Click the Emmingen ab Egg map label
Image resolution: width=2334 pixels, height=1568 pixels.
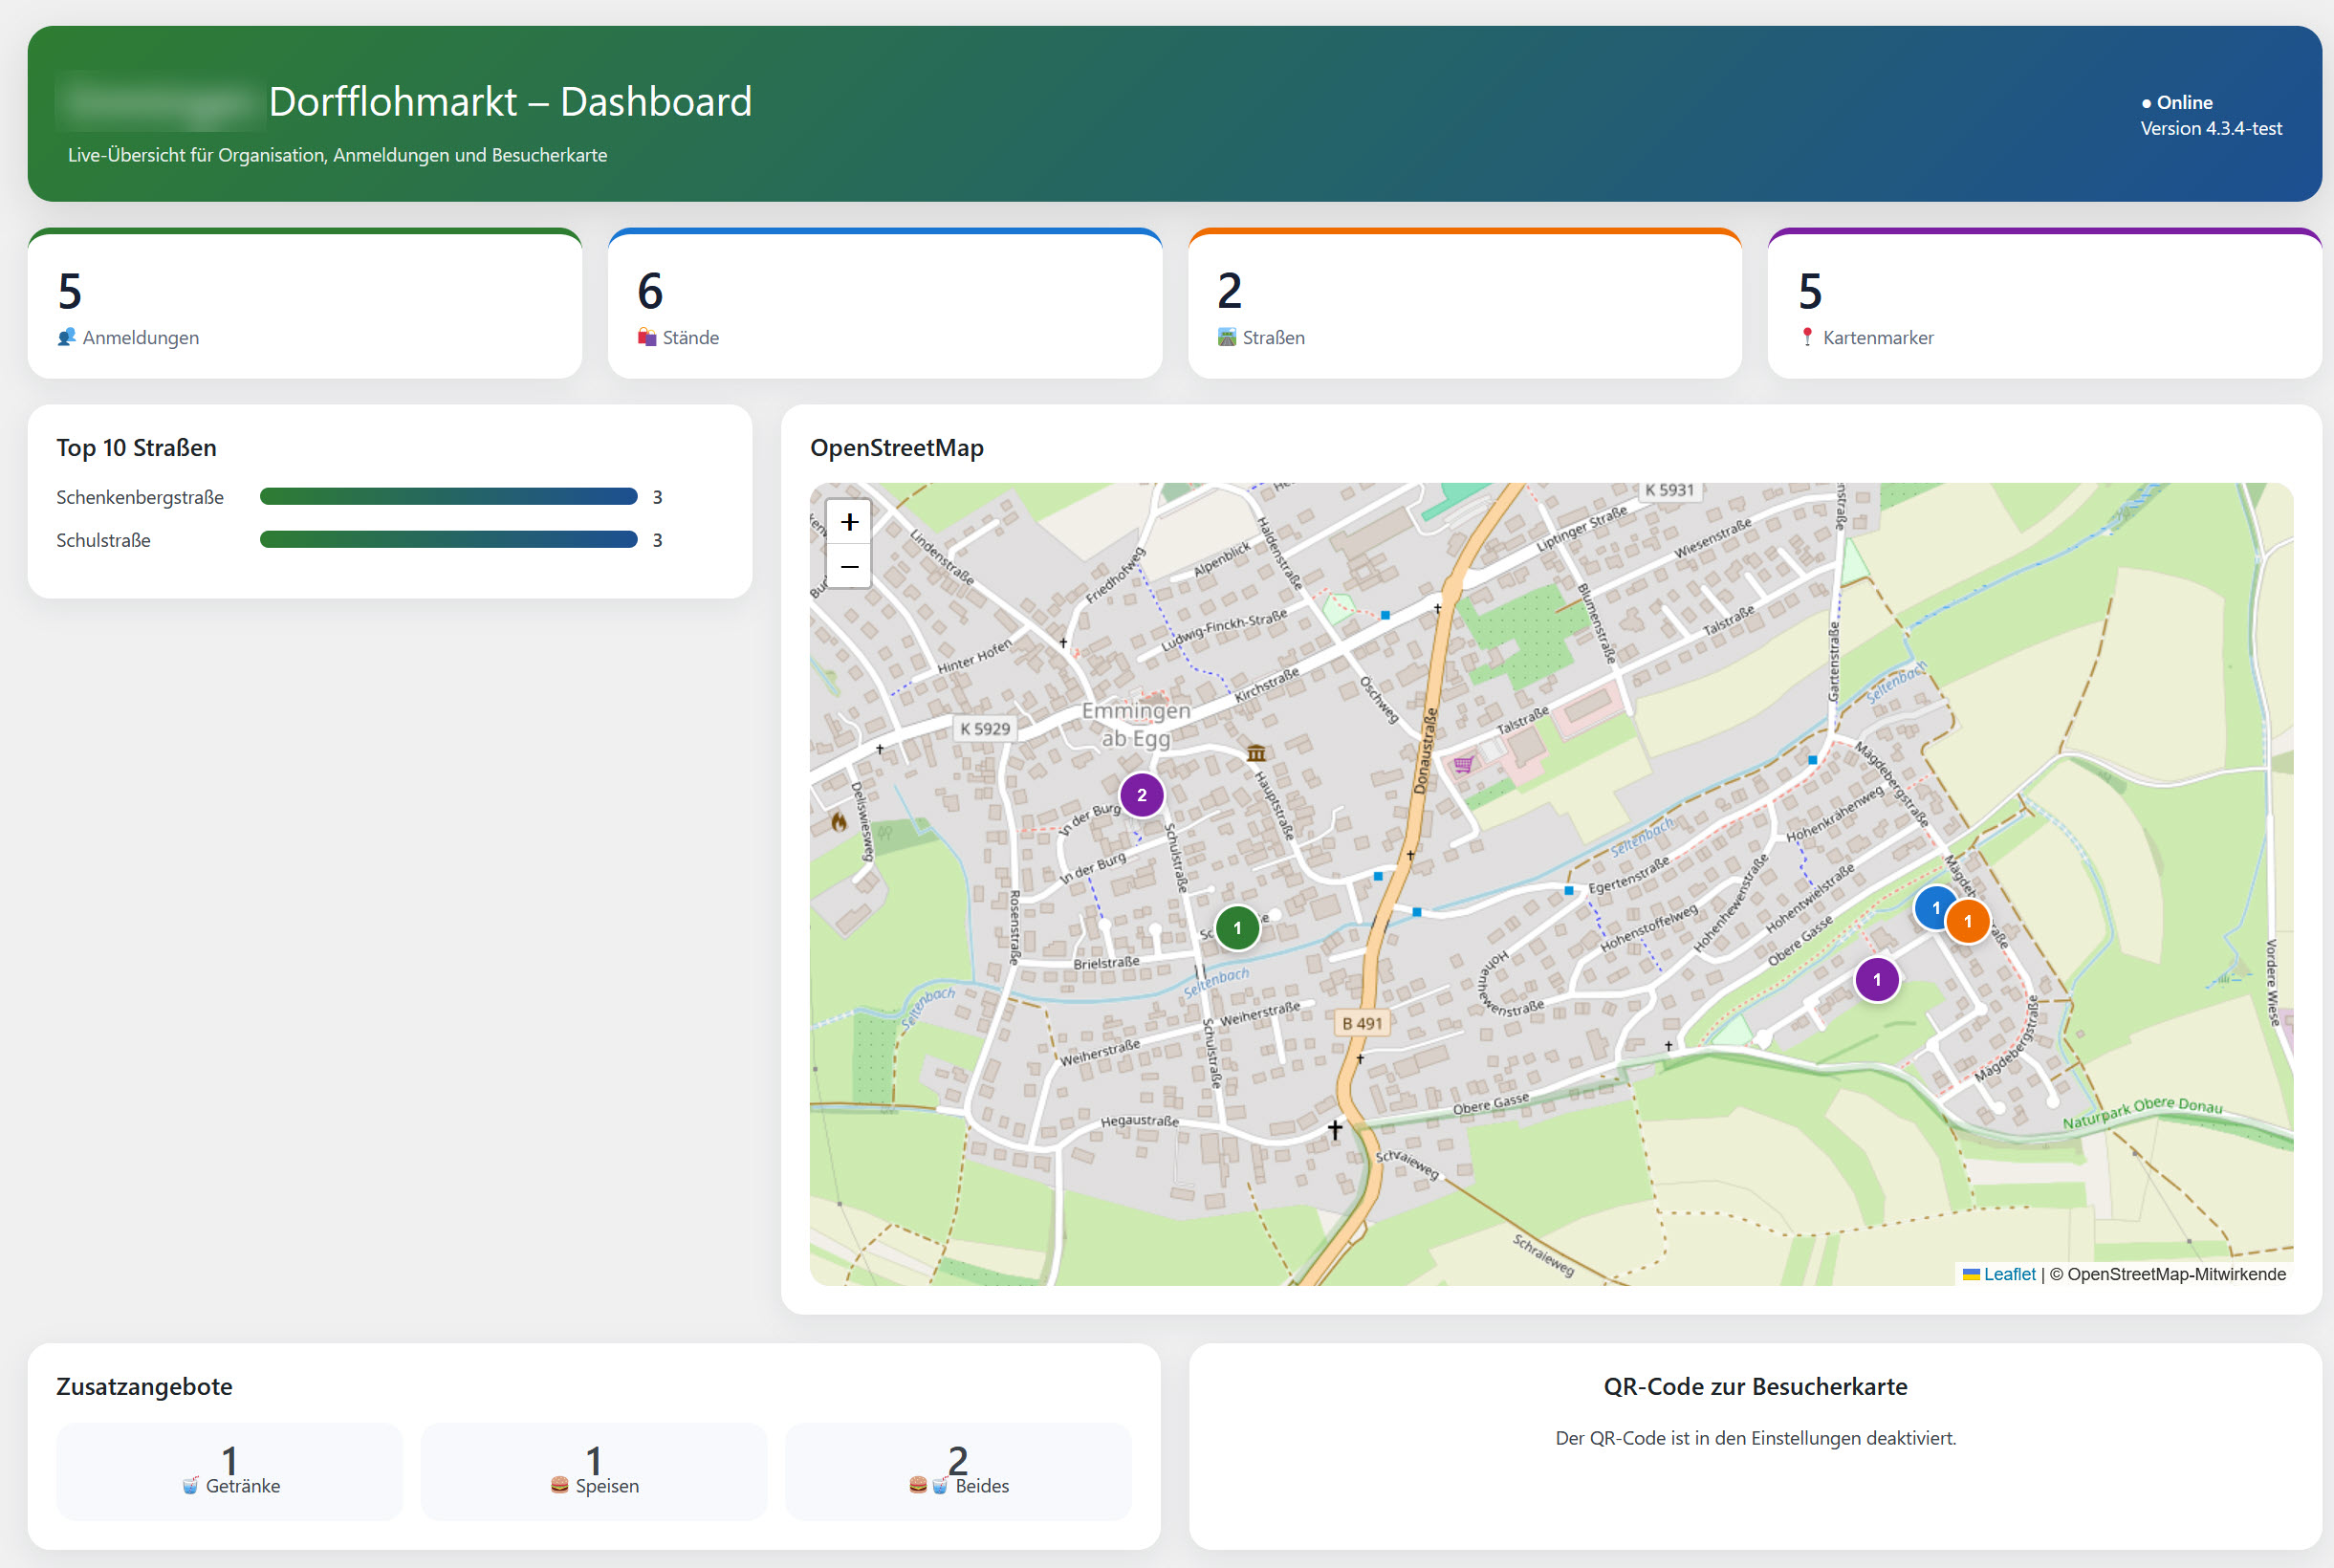click(x=1136, y=724)
